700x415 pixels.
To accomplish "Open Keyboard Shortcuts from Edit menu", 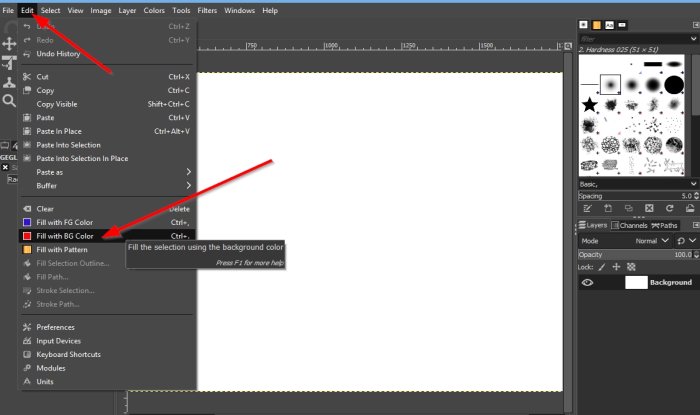I will click(107, 354).
